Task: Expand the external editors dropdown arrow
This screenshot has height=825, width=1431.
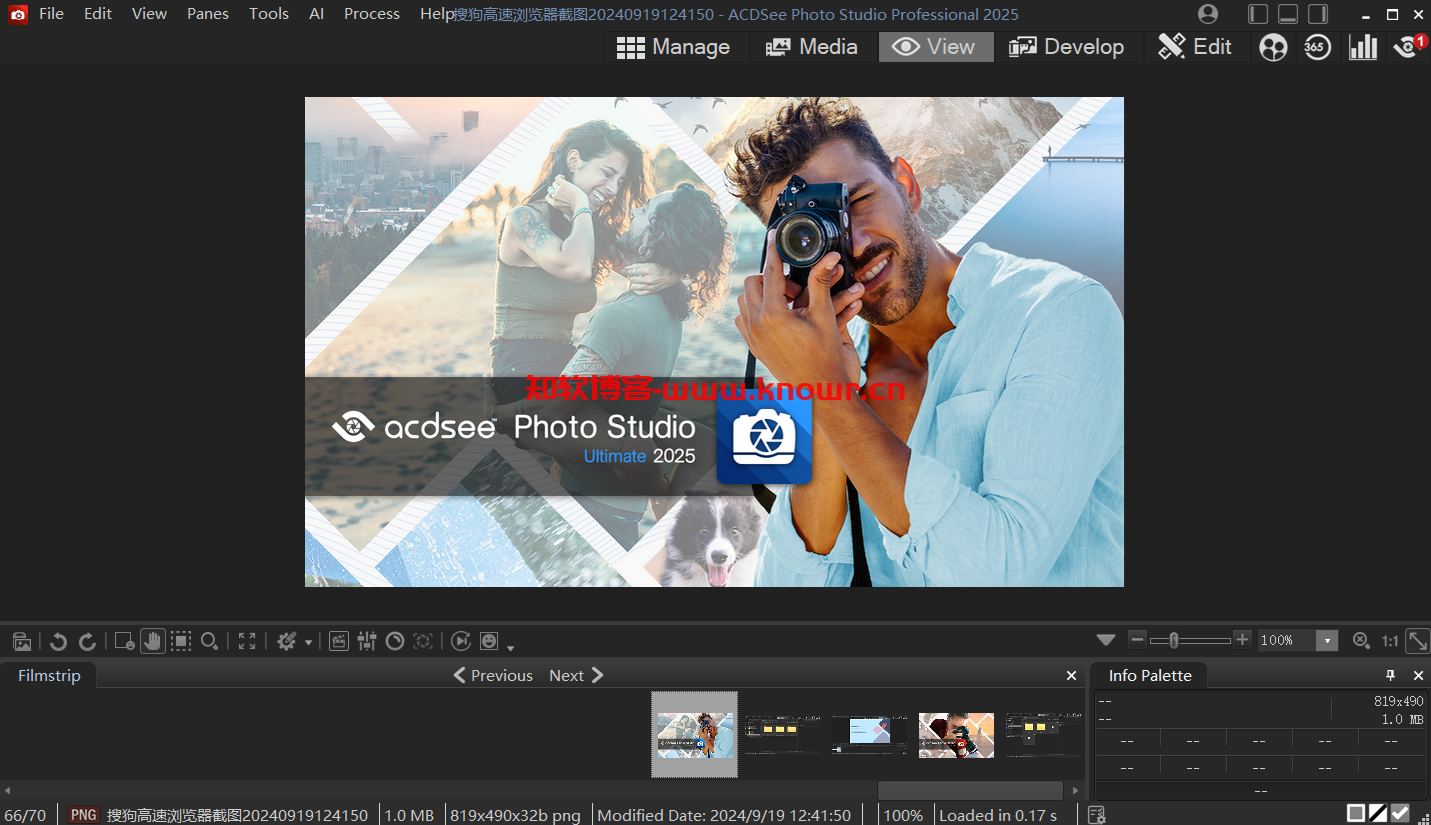Action: [308, 642]
